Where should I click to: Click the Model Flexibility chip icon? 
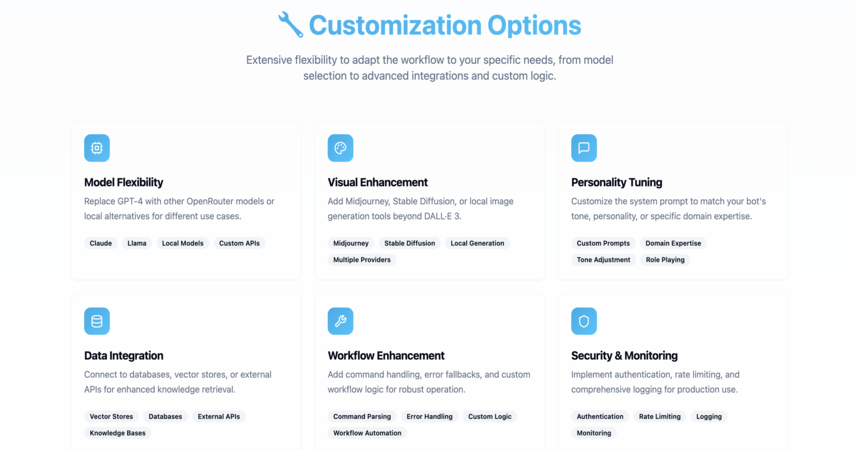[97, 148]
